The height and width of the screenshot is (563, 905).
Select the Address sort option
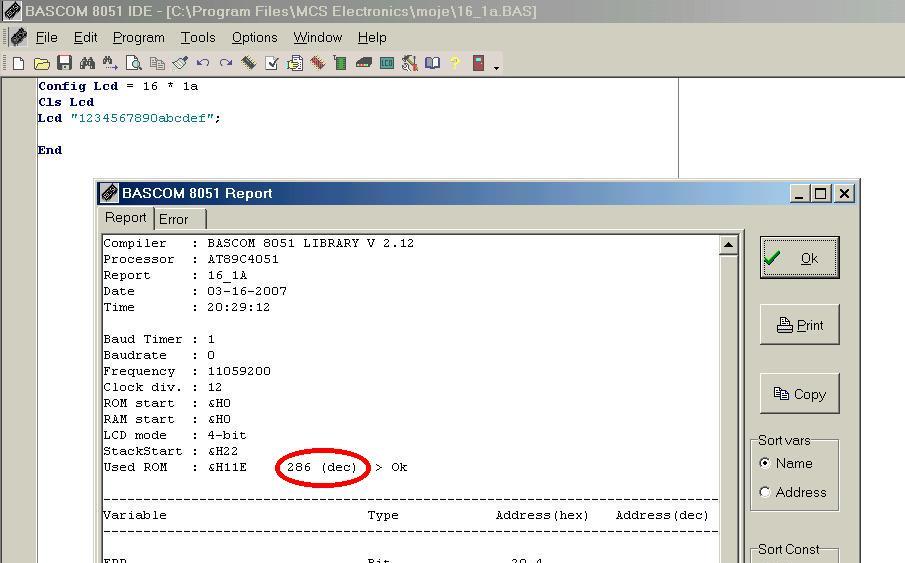pyautogui.click(x=766, y=492)
